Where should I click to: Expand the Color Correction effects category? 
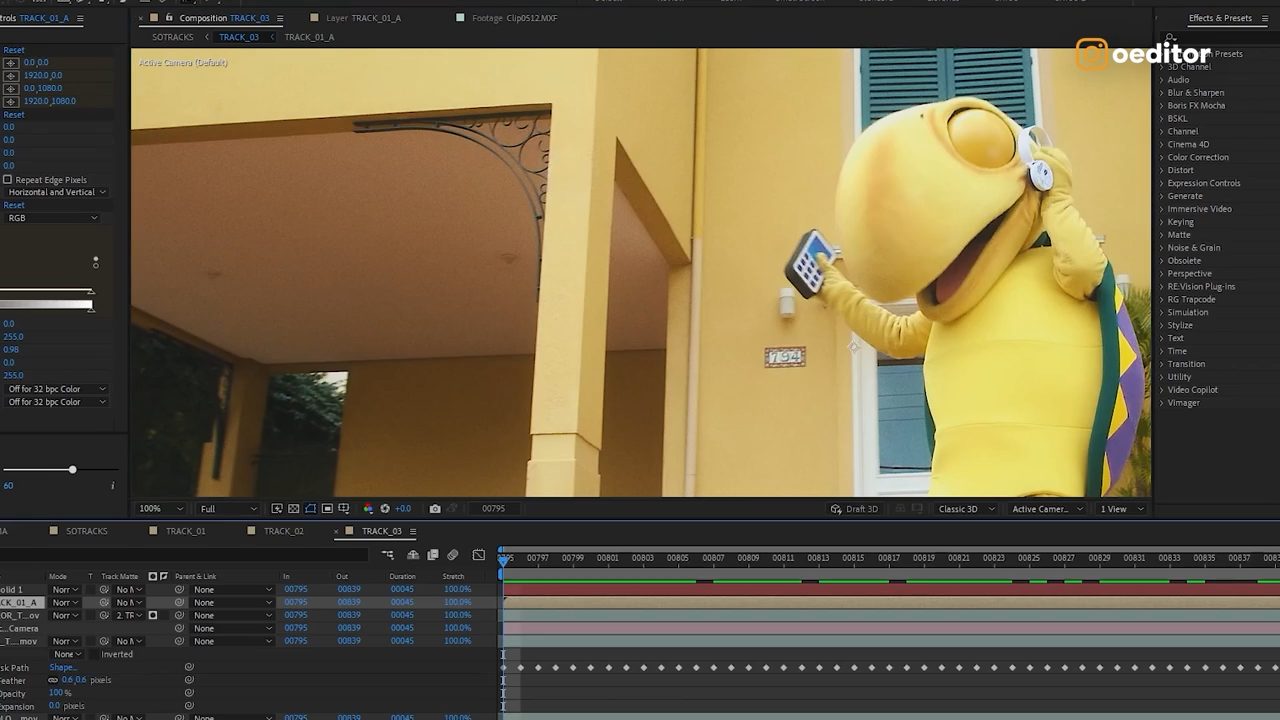pyautogui.click(x=1161, y=158)
